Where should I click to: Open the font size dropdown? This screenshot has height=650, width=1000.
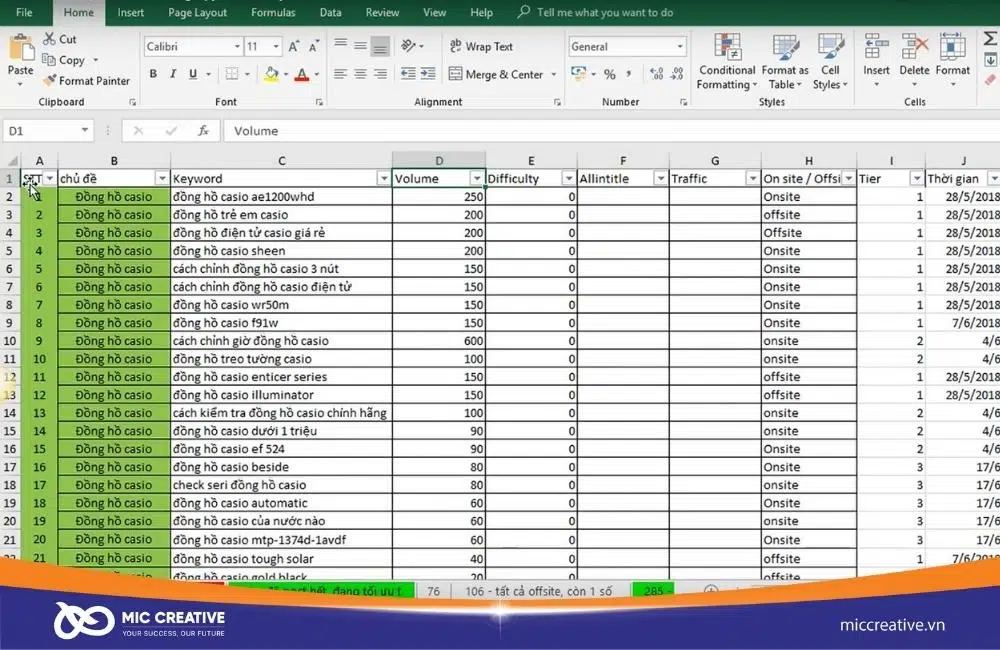click(x=276, y=47)
